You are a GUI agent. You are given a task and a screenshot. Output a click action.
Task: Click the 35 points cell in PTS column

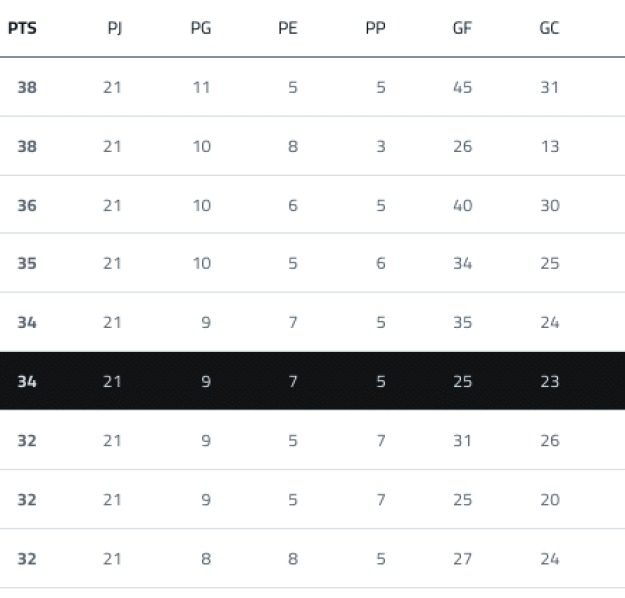pyautogui.click(x=27, y=264)
